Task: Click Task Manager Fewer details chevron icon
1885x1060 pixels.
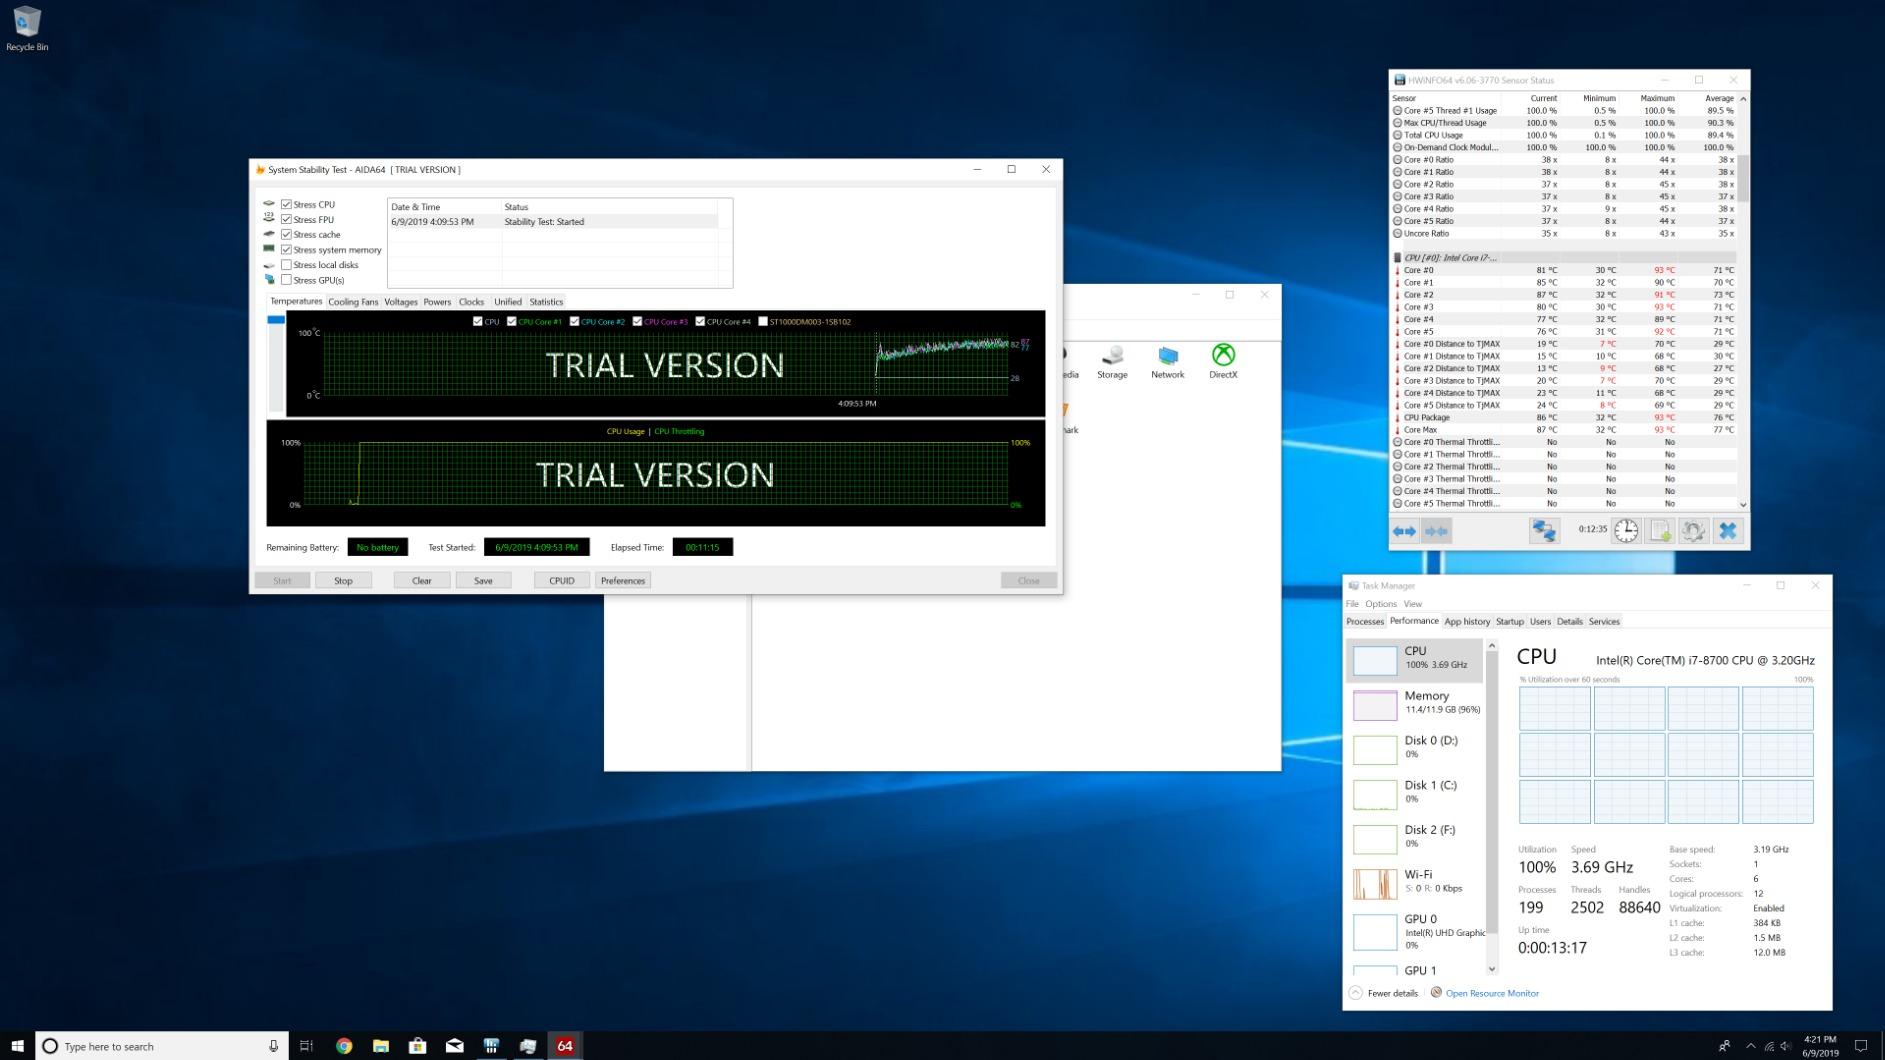Action: click(1355, 993)
